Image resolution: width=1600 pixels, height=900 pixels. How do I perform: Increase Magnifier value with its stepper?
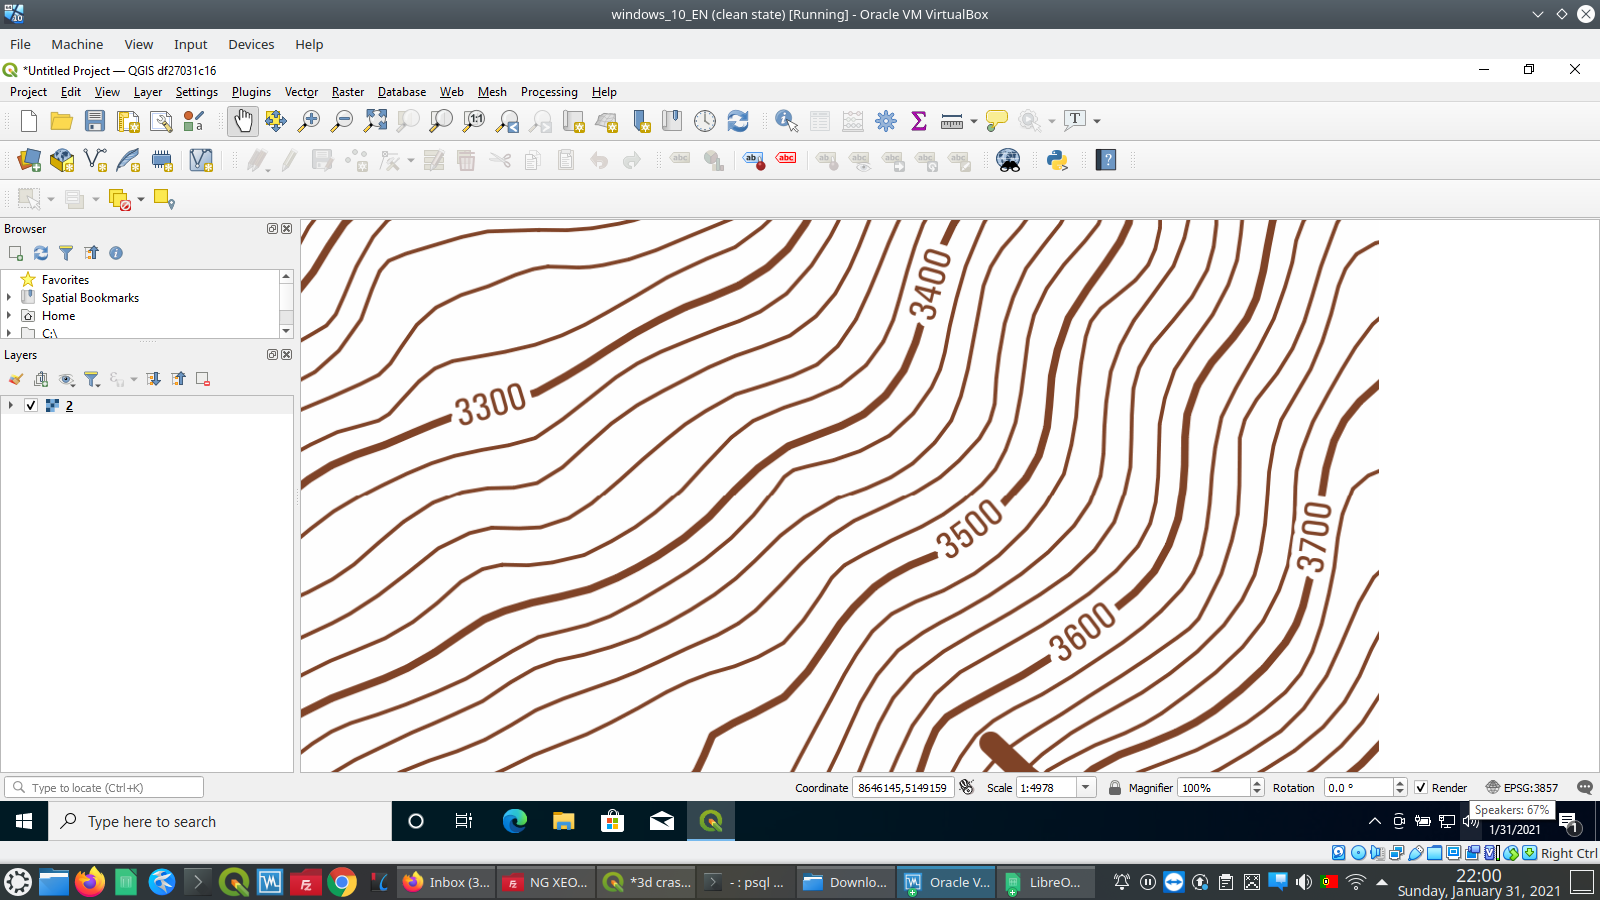tap(1255, 782)
